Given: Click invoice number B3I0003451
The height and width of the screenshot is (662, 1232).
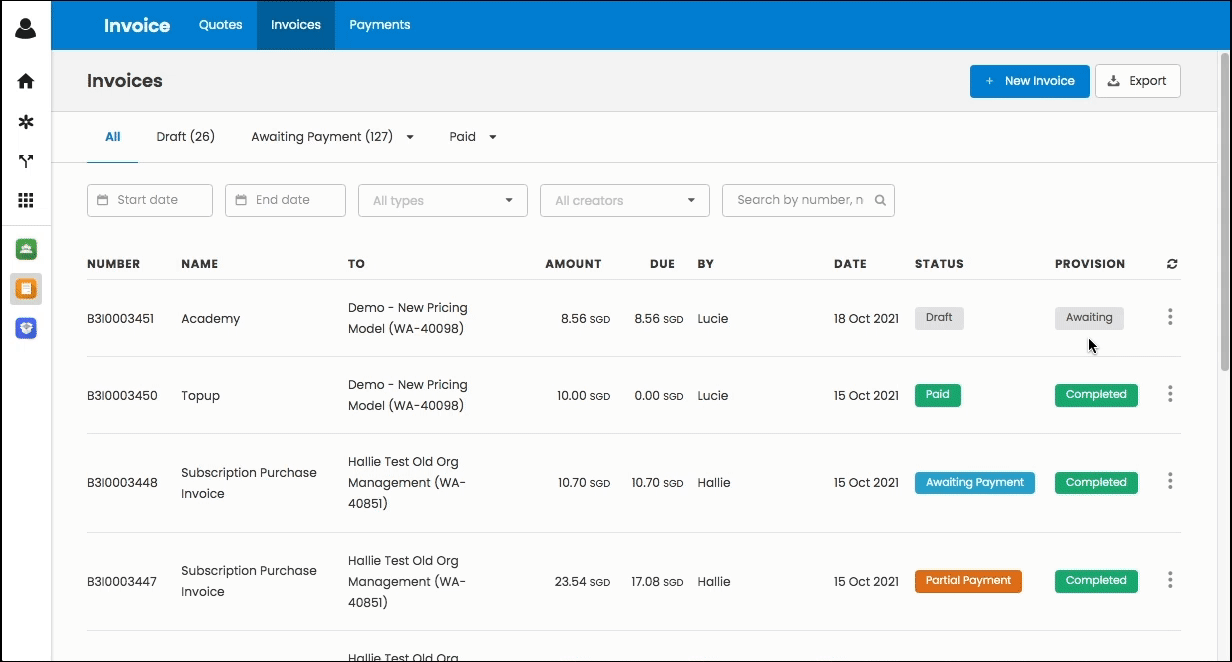Looking at the screenshot, I should [x=120, y=319].
